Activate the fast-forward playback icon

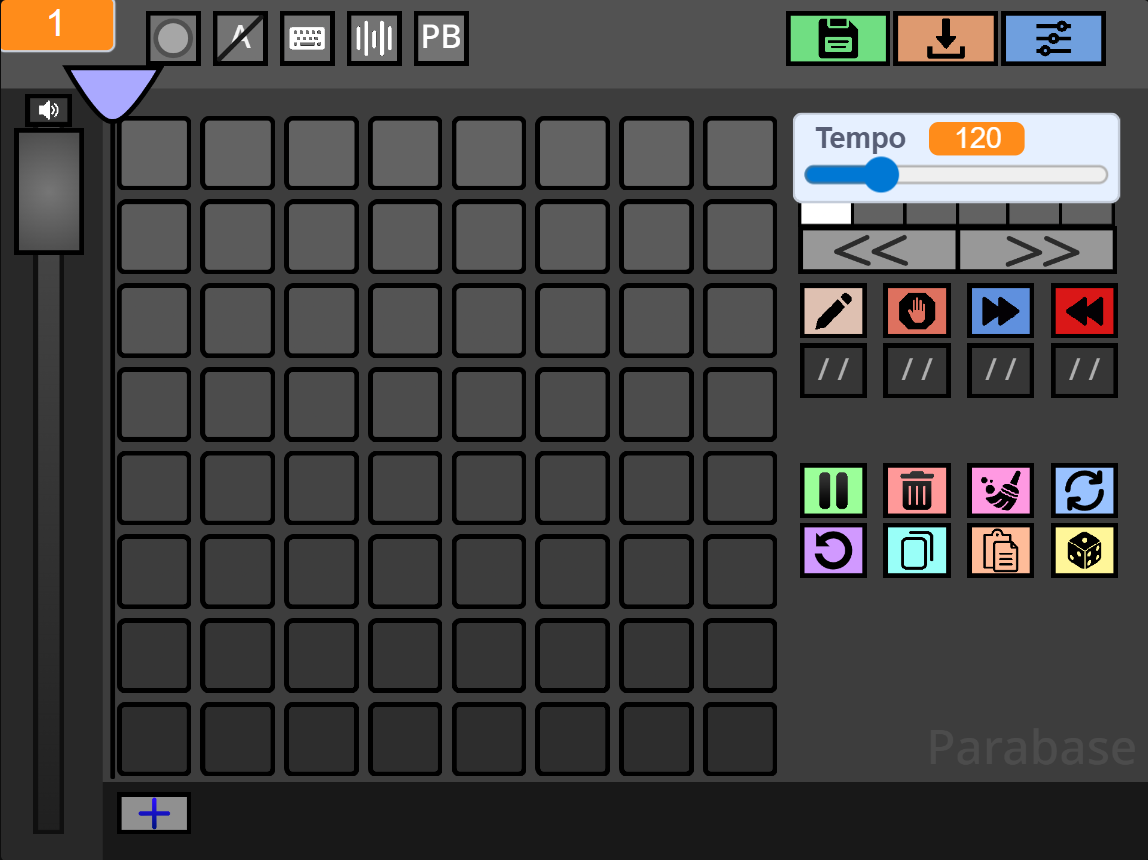pyautogui.click(x=1000, y=310)
